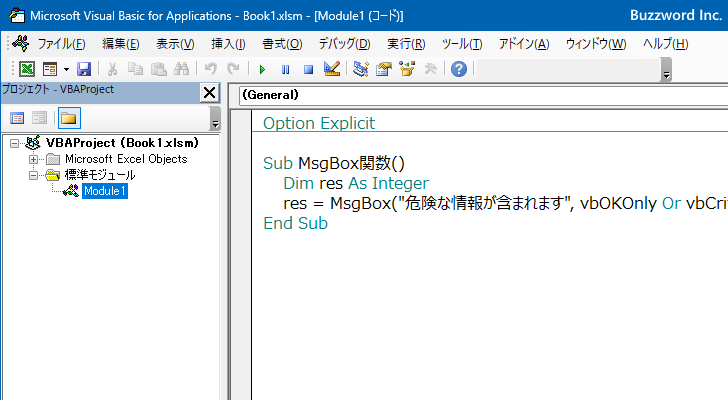Viewport: 728px width, 400px height.
Task: Open toolbar options overflow arrow
Action: point(666,70)
